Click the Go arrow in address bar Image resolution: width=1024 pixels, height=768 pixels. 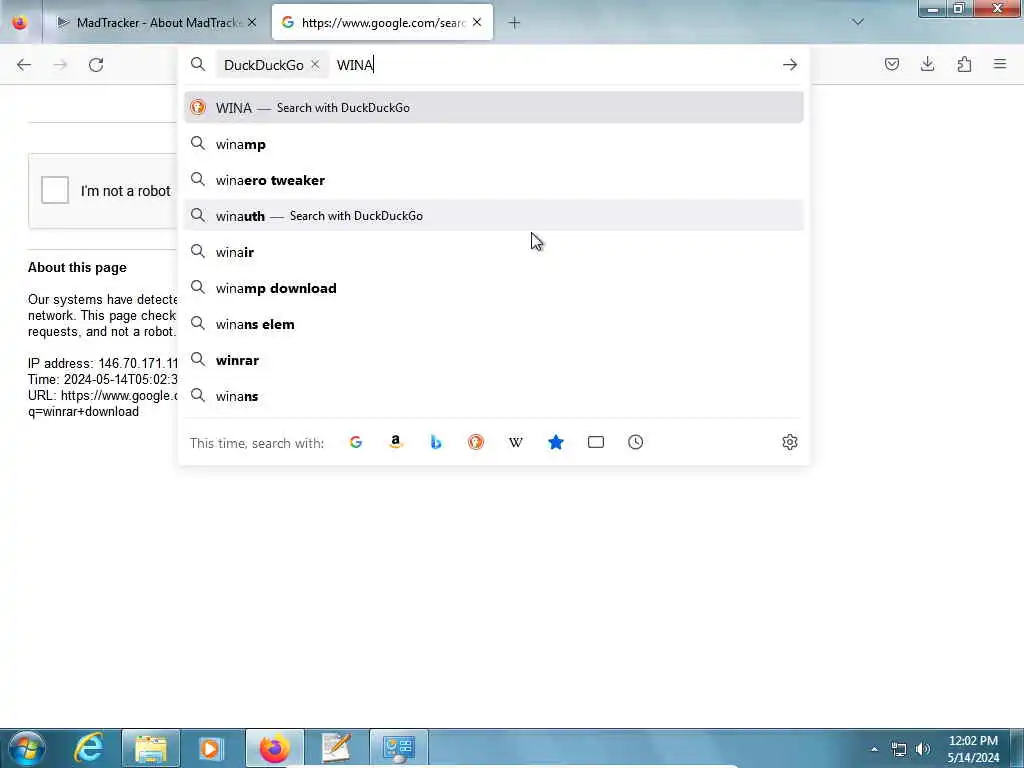pyautogui.click(x=790, y=65)
